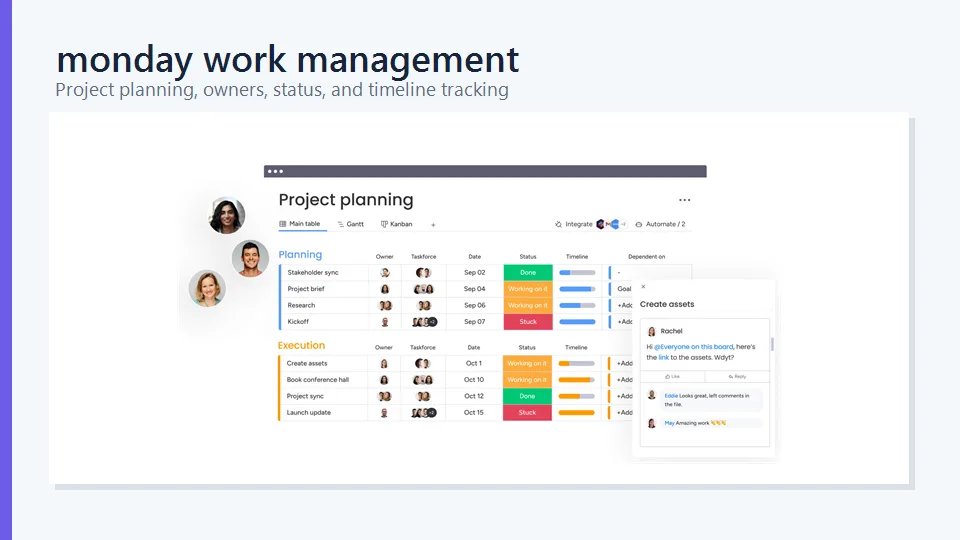This screenshot has height=540, width=960.
Task: Click Project sync owner avatars
Action: coord(384,397)
